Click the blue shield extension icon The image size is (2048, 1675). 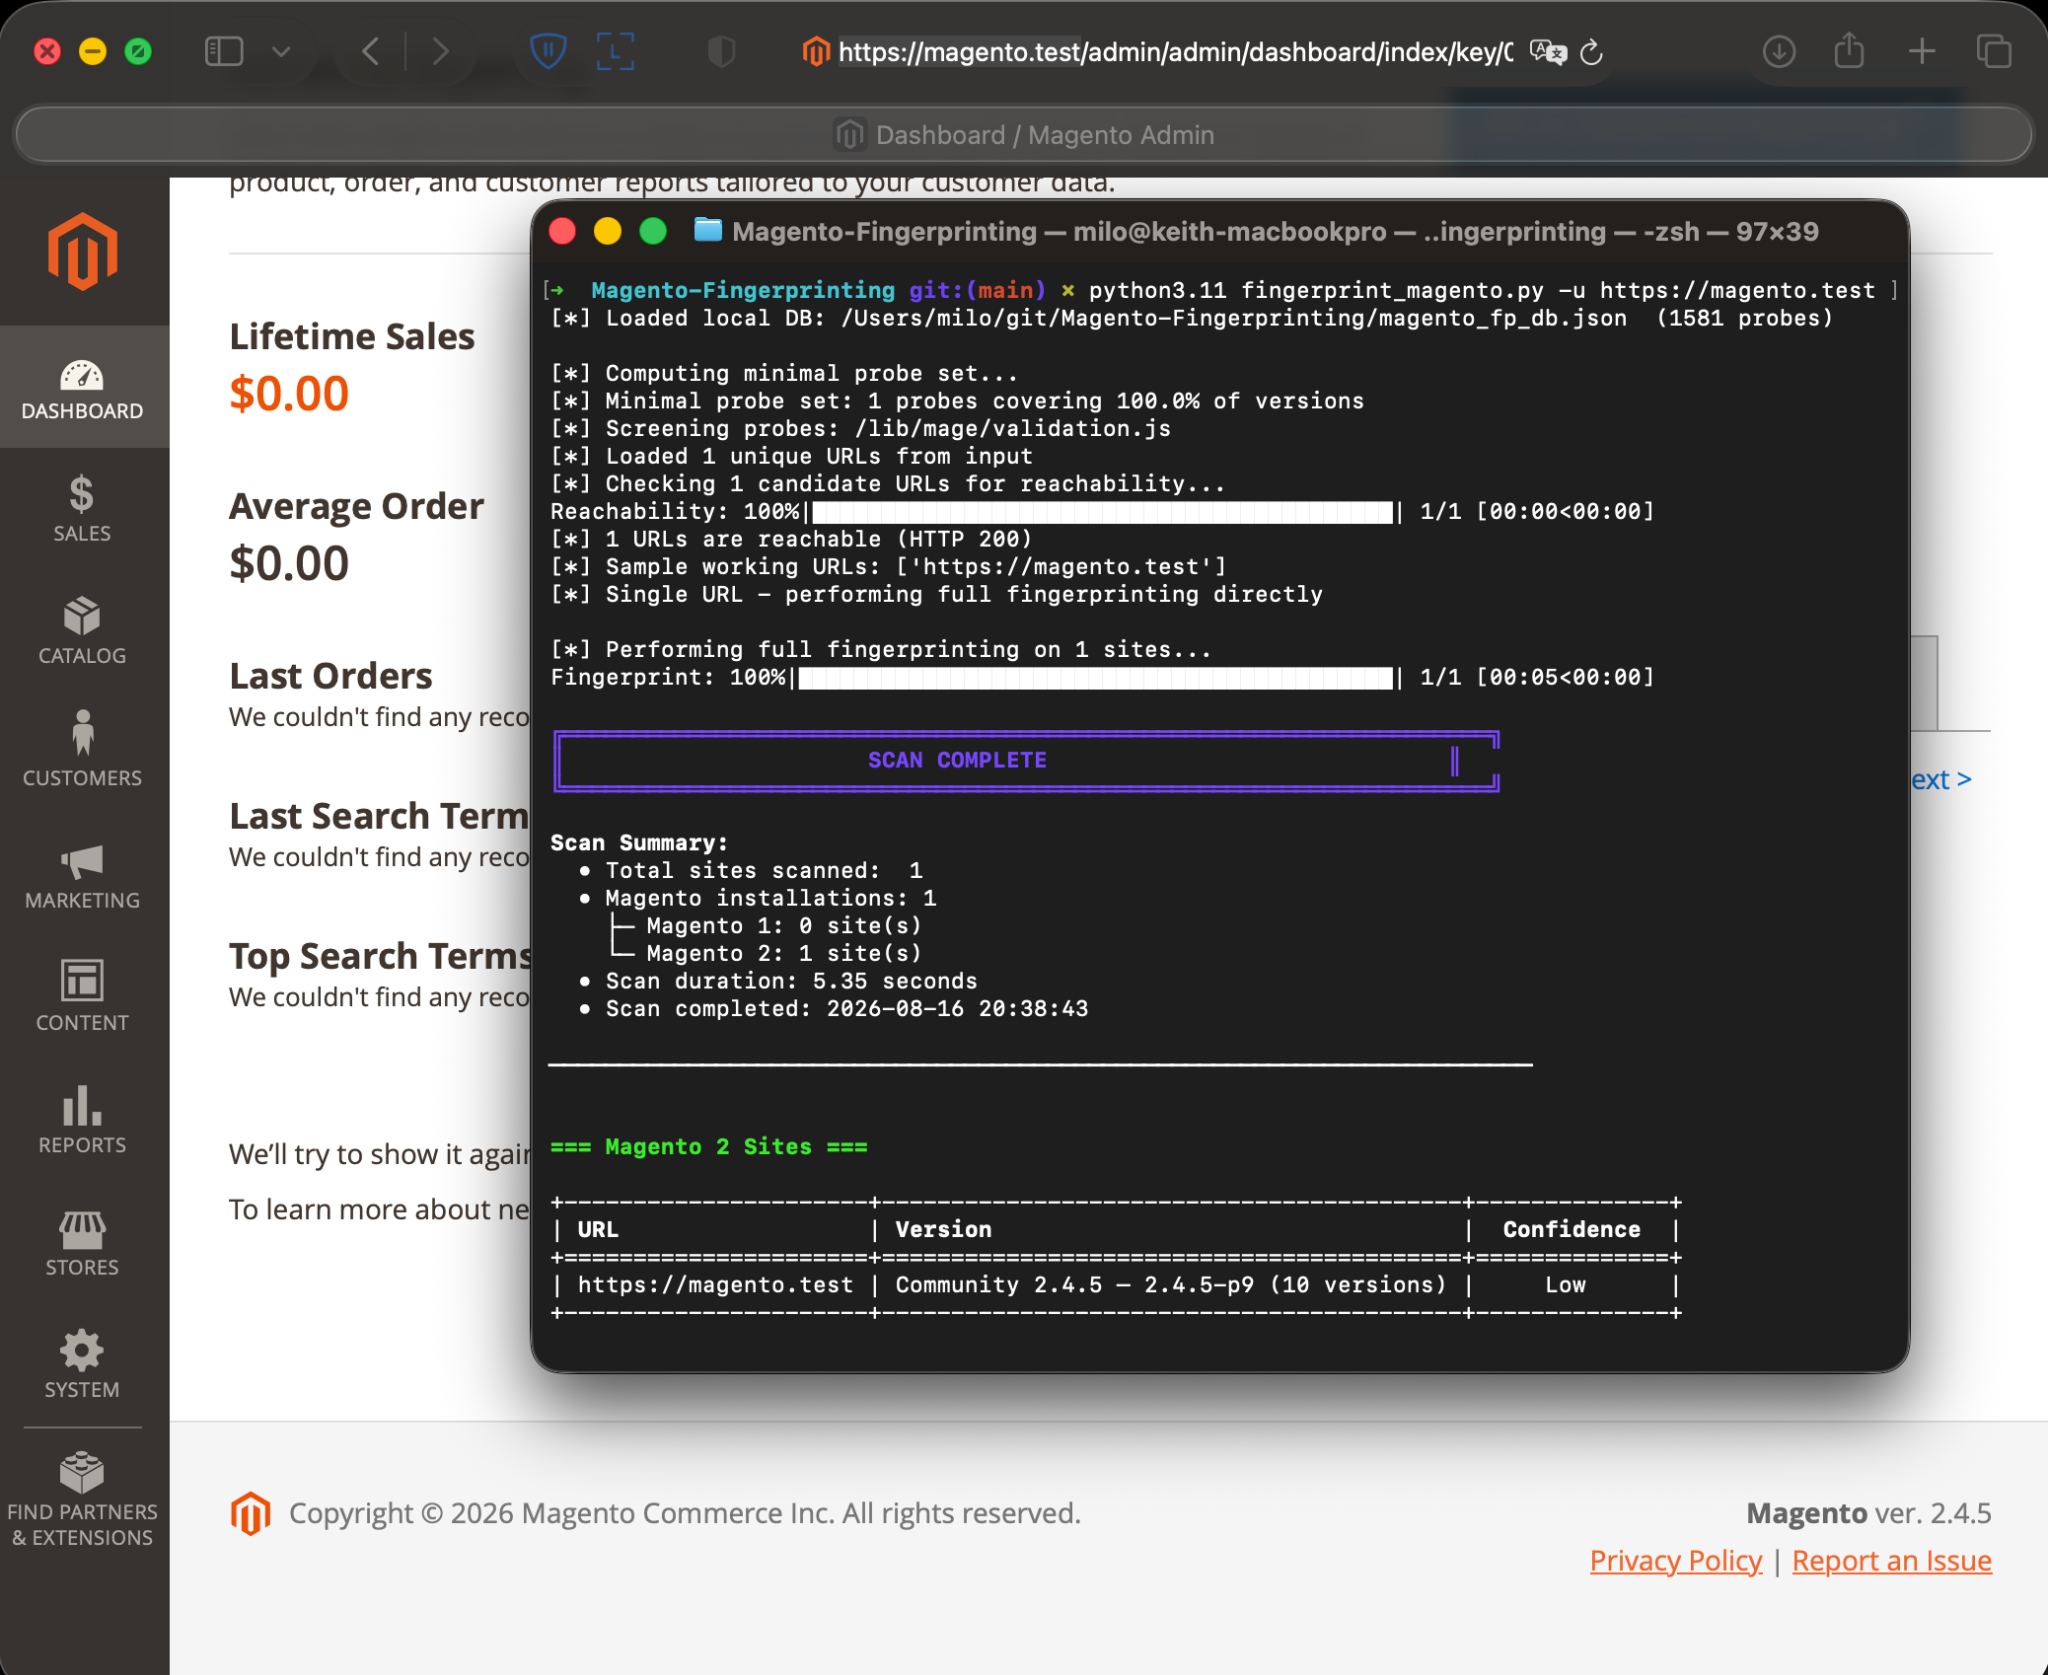pos(548,51)
